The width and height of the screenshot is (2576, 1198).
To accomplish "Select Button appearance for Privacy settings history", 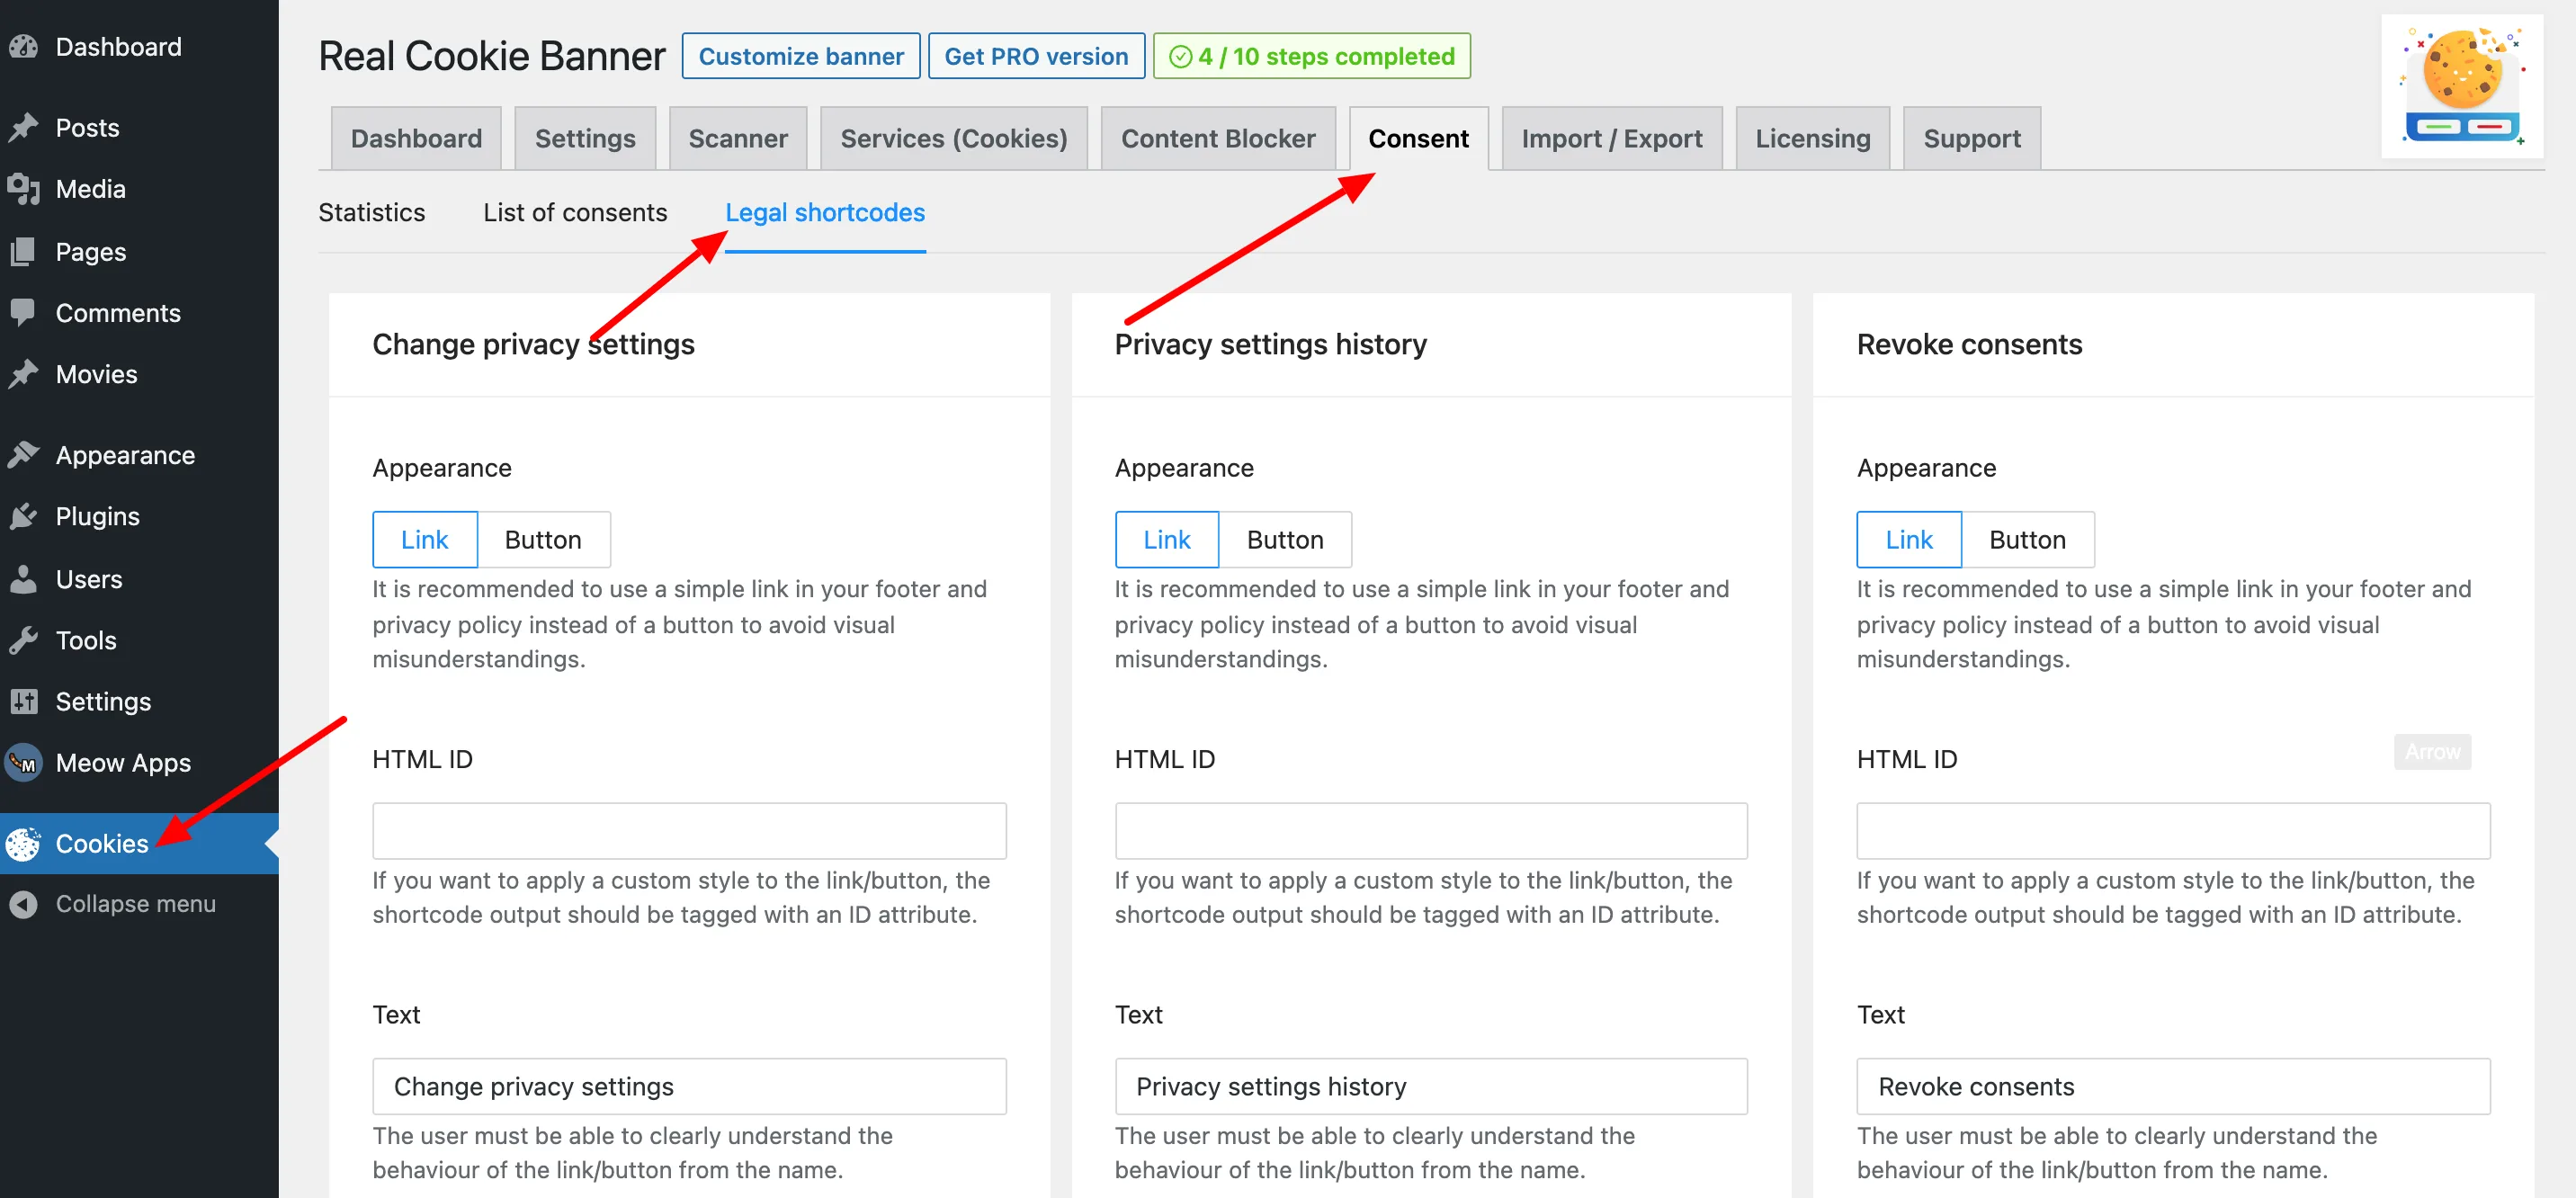I will coord(1284,540).
